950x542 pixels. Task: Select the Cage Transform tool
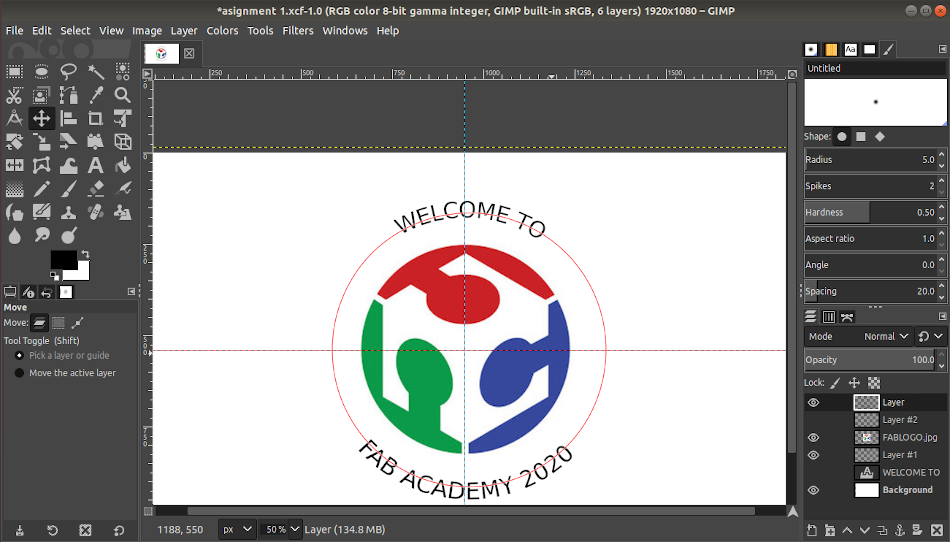pos(41,165)
